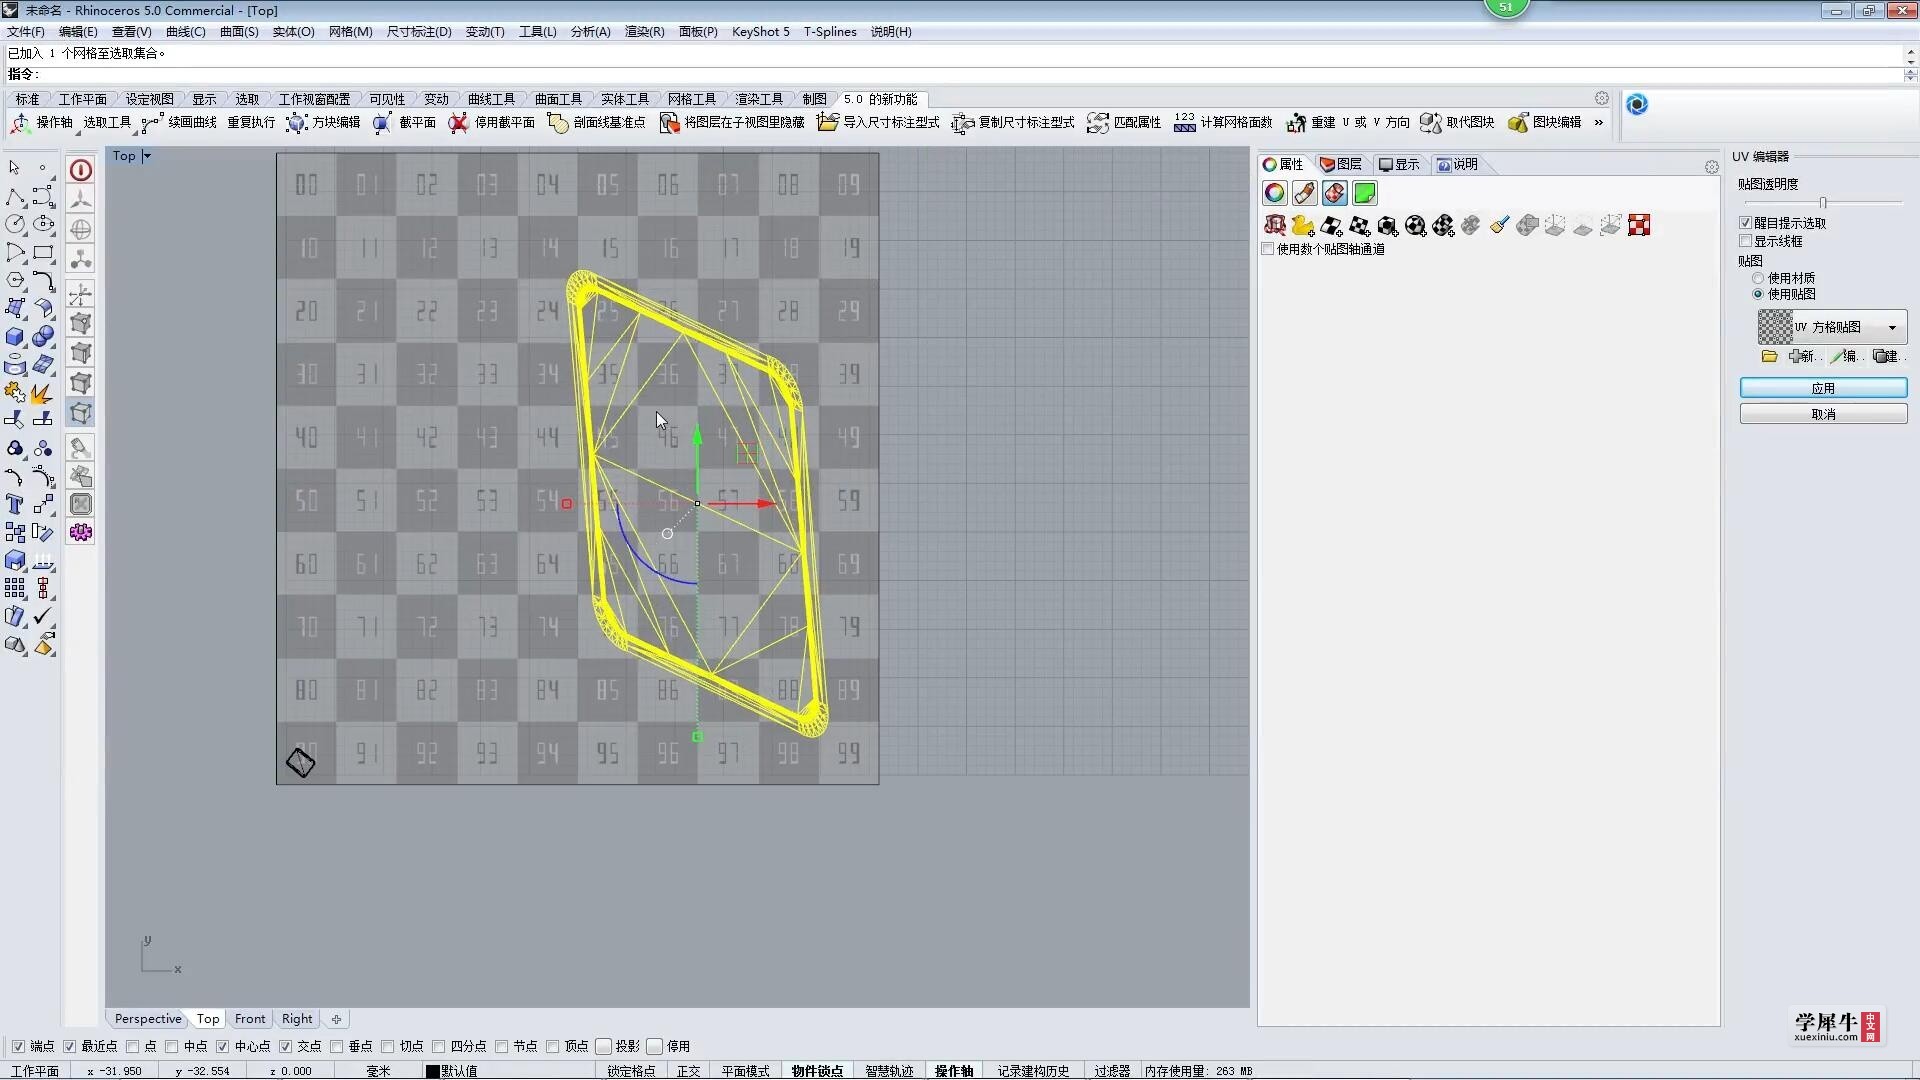Click 停用截平面 disable clipping plane icon
The height and width of the screenshot is (1080, 1920).
pyautogui.click(x=458, y=123)
